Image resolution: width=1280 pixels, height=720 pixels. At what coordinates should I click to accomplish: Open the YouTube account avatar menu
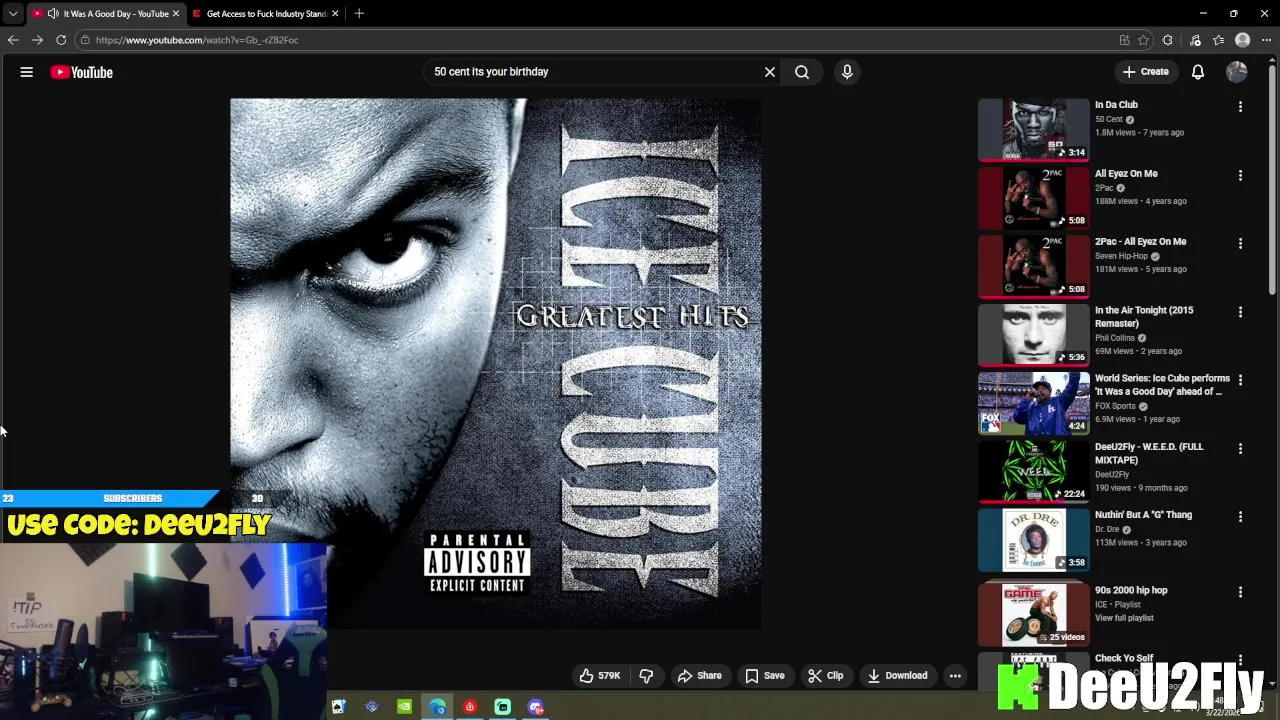(1237, 72)
